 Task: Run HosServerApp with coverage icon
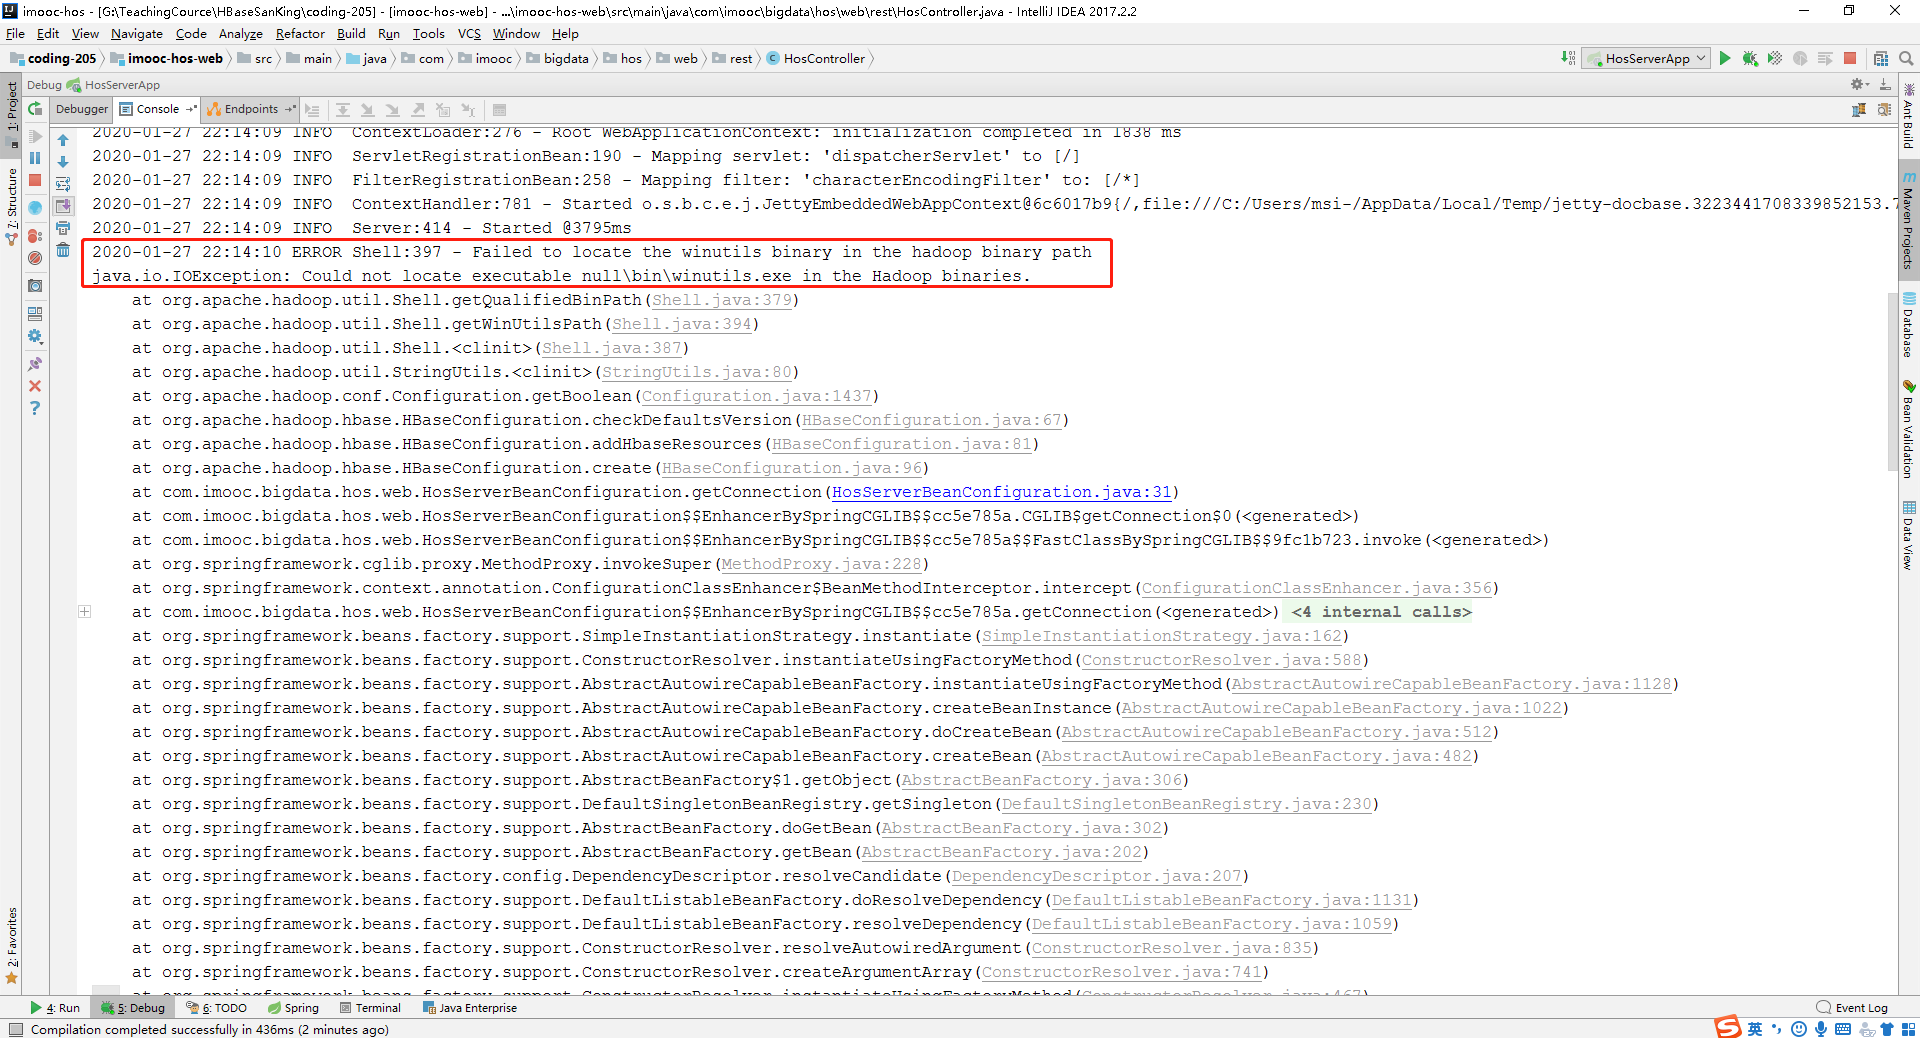pyautogui.click(x=1775, y=58)
